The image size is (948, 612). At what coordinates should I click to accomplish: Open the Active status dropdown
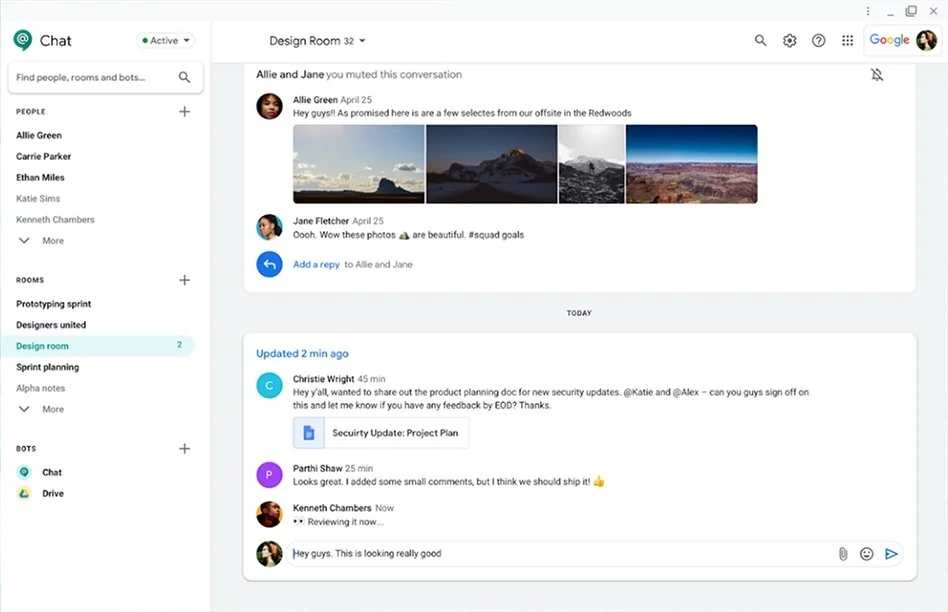(166, 41)
